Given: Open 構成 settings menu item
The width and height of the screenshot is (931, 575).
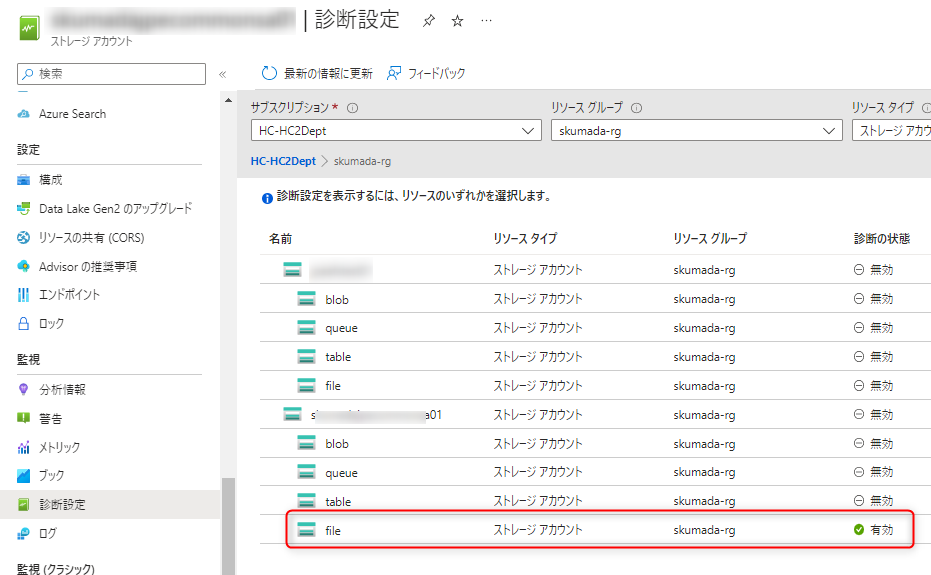Looking at the screenshot, I should [x=50, y=180].
